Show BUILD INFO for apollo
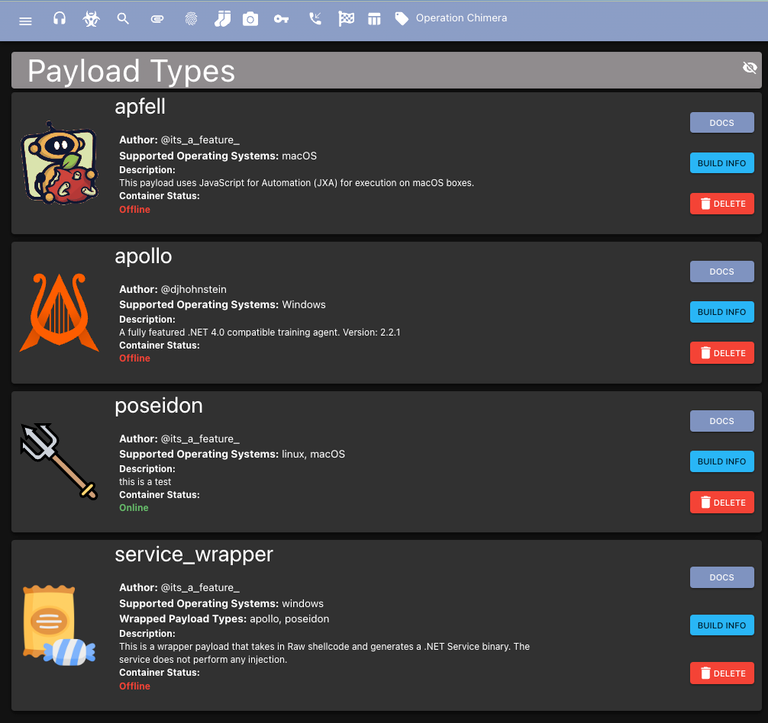The image size is (768, 723). click(x=721, y=312)
